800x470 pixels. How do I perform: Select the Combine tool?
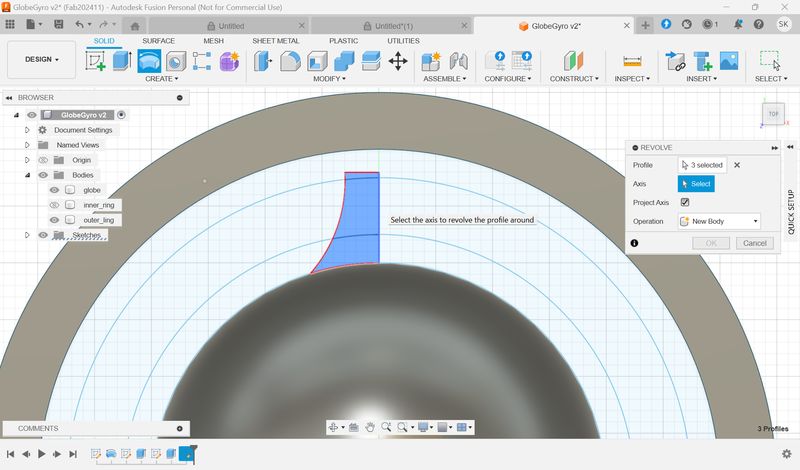pyautogui.click(x=344, y=61)
